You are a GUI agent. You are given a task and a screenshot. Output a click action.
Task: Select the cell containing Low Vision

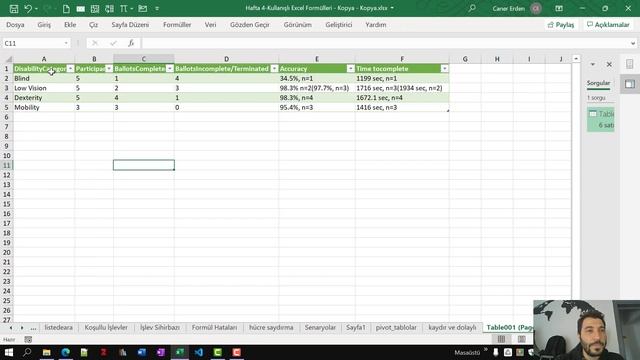pyautogui.click(x=44, y=88)
